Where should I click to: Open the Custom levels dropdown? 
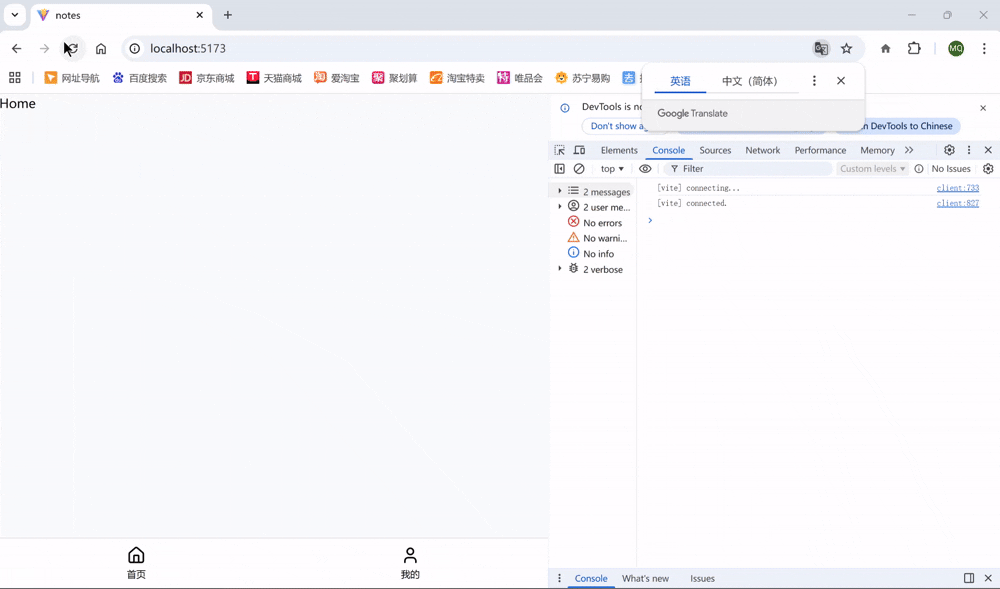872,169
